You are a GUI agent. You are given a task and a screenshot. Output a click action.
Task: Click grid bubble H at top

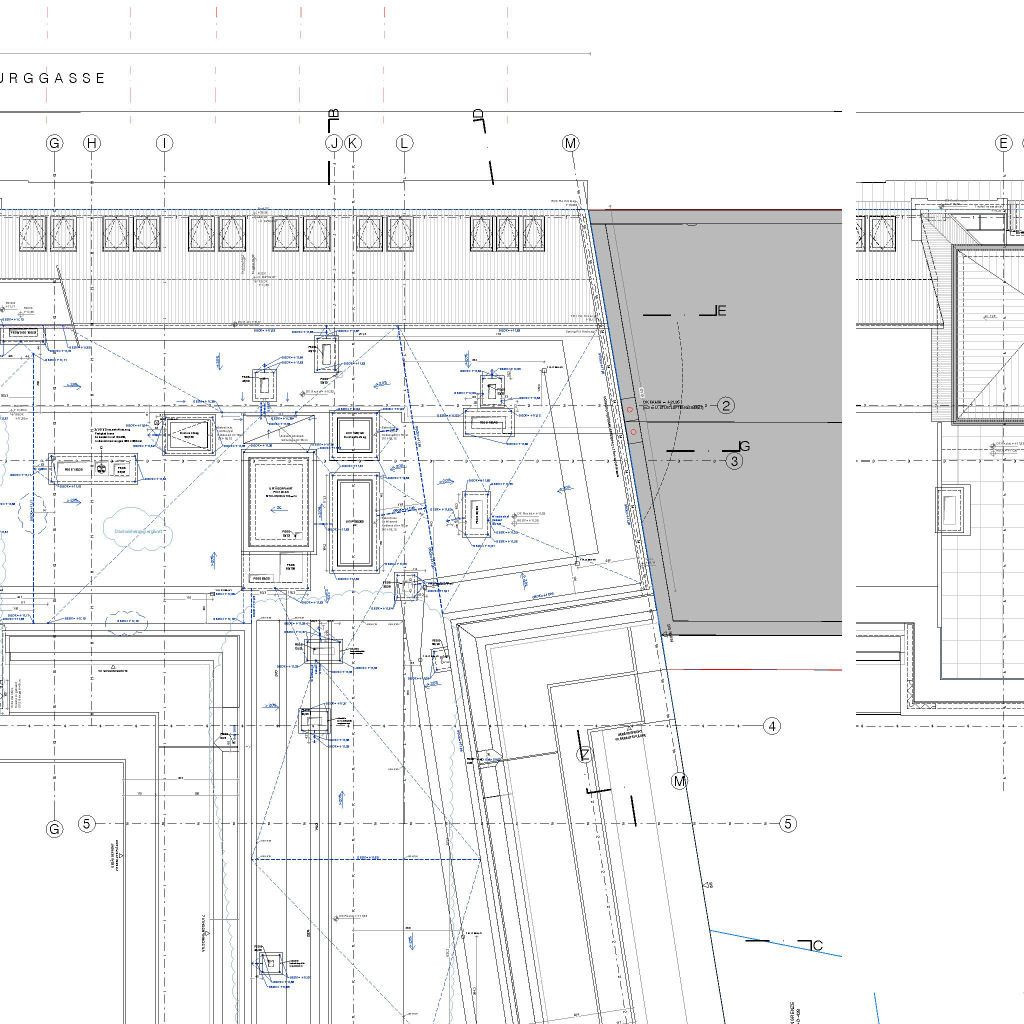92,143
